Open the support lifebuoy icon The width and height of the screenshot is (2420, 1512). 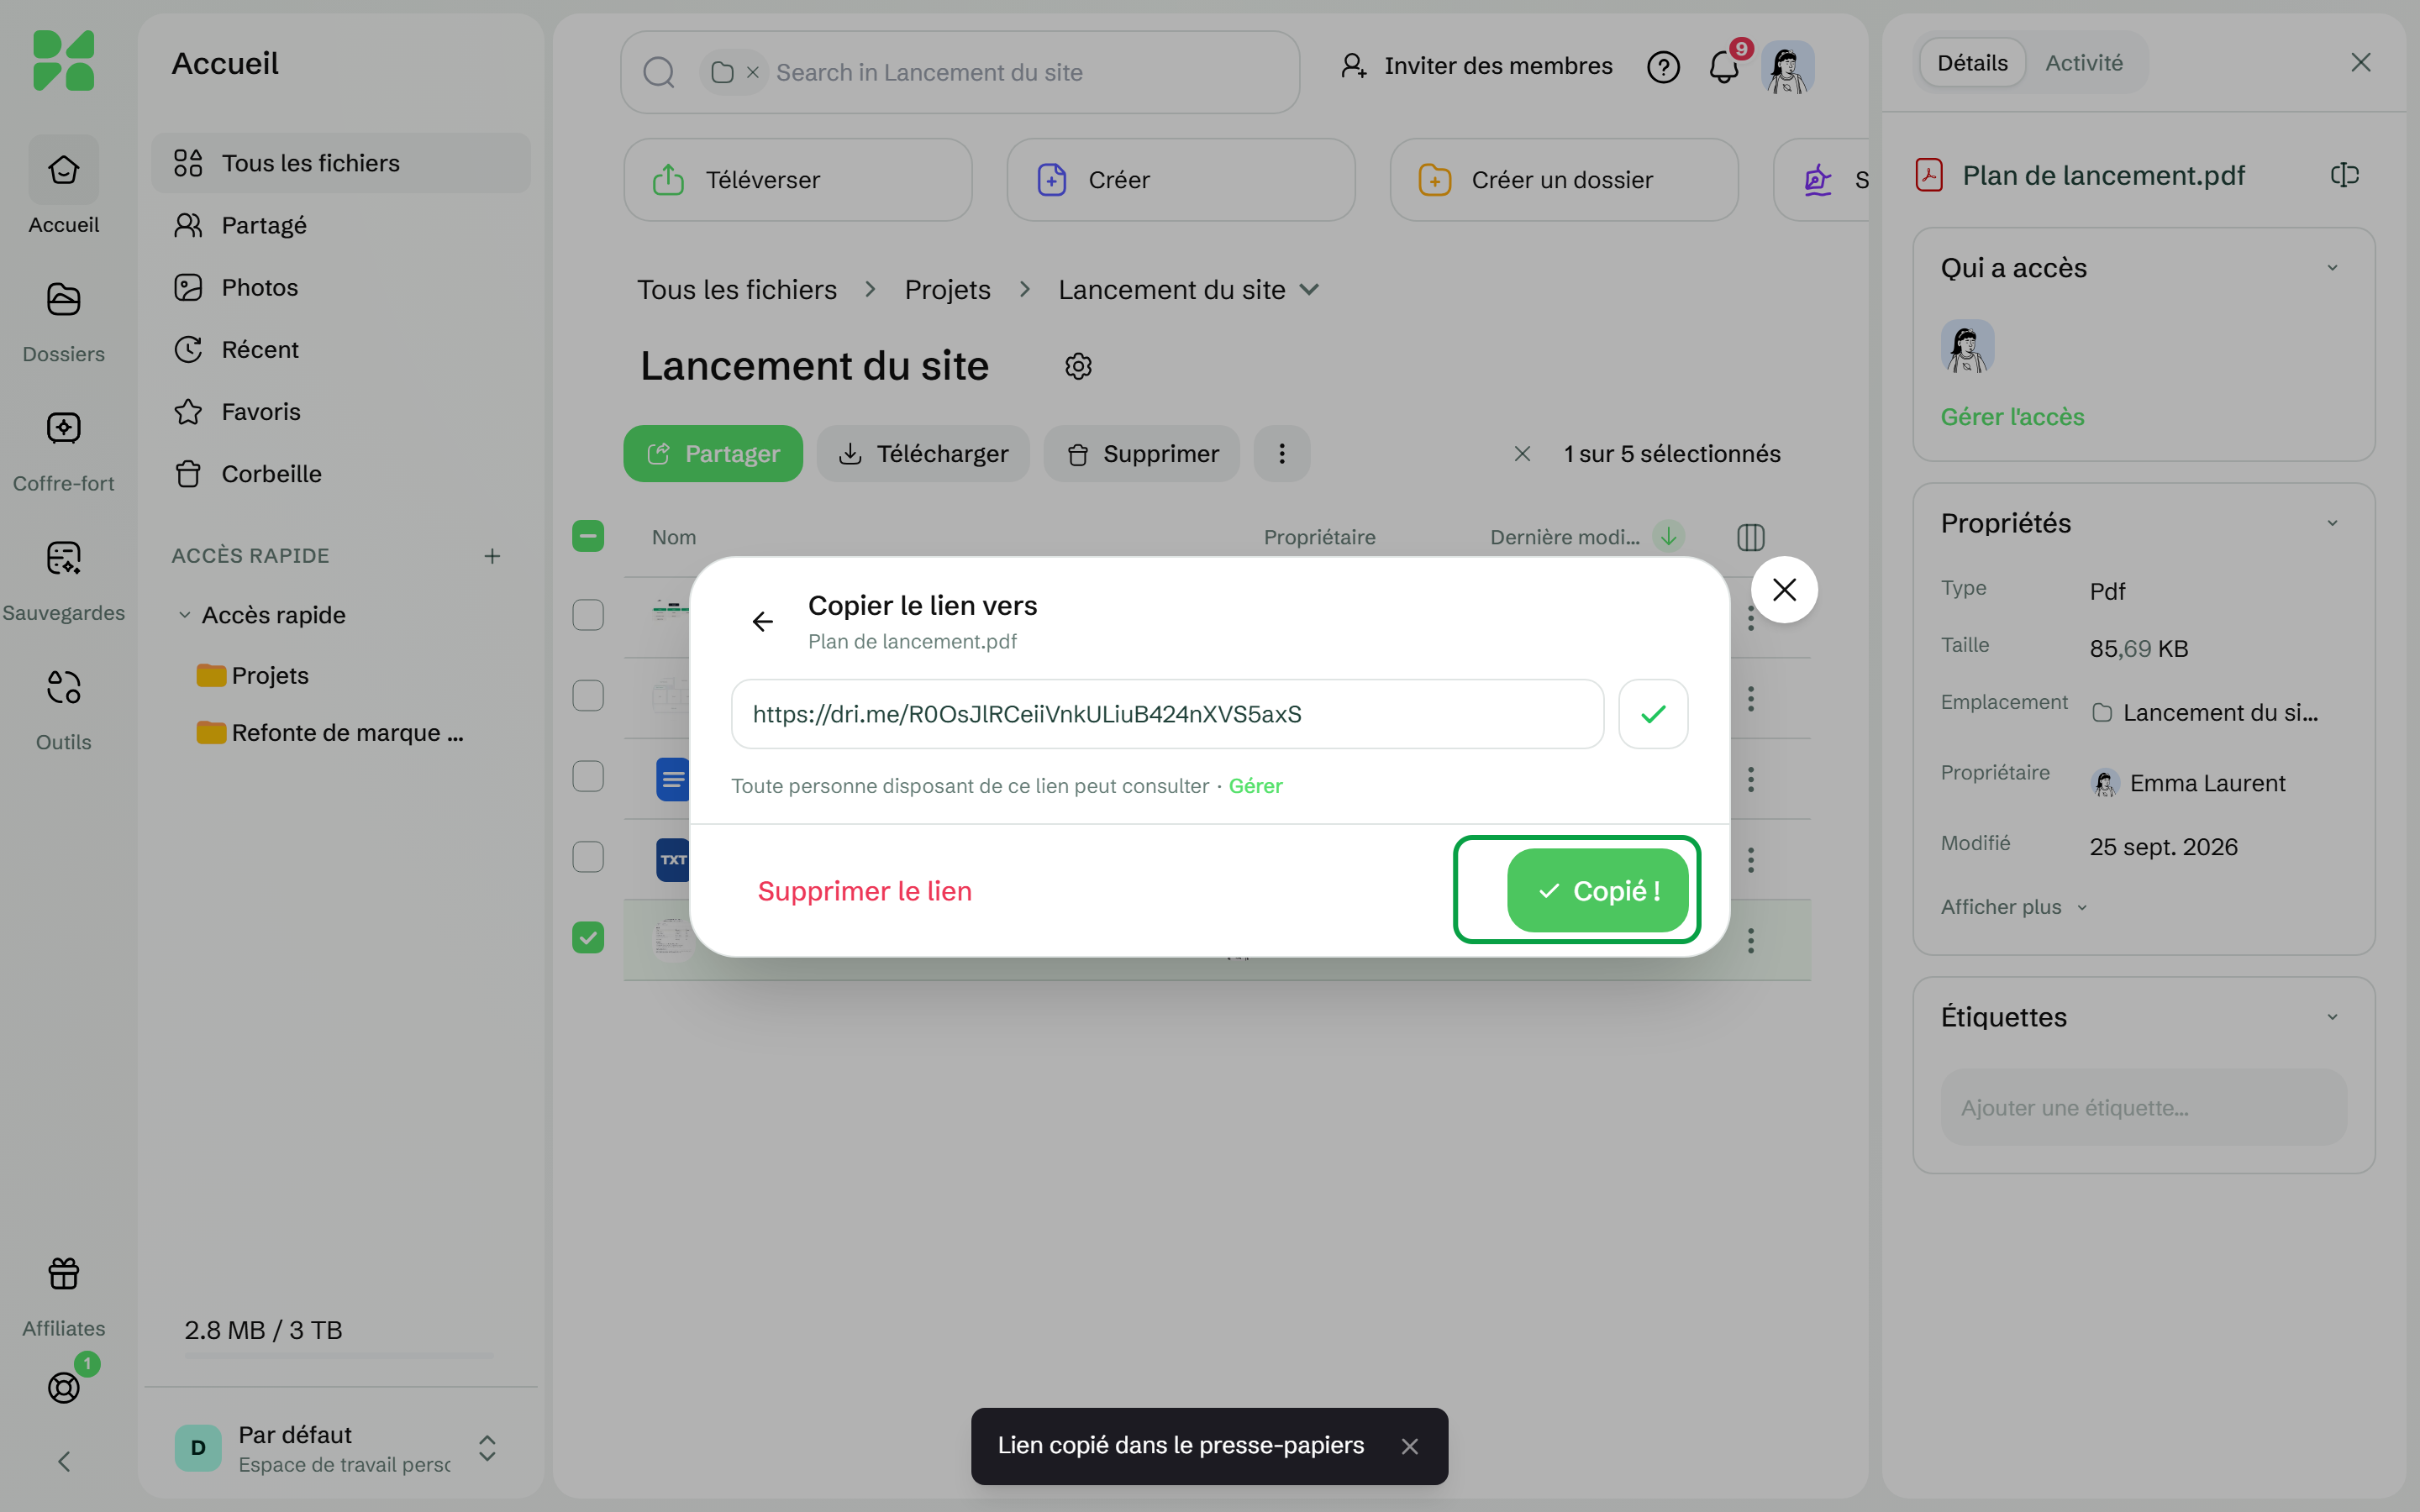tap(63, 1387)
